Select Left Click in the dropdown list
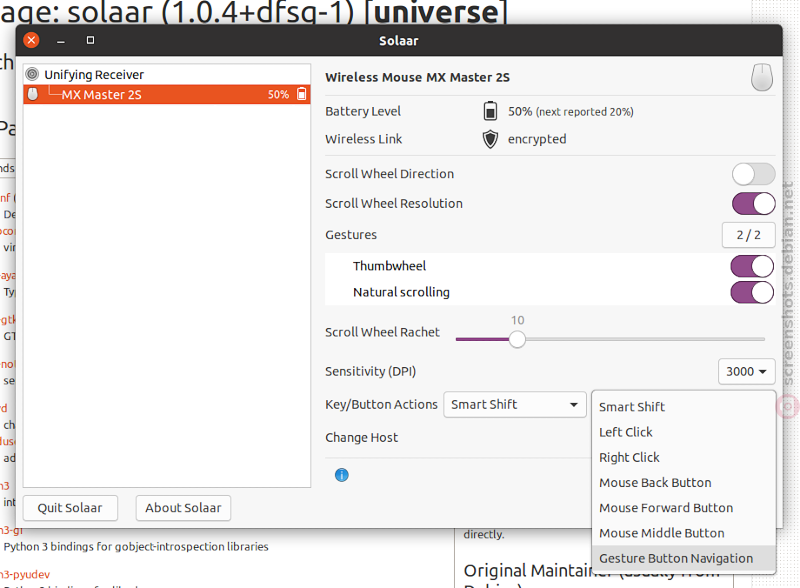800x588 pixels. (x=684, y=432)
